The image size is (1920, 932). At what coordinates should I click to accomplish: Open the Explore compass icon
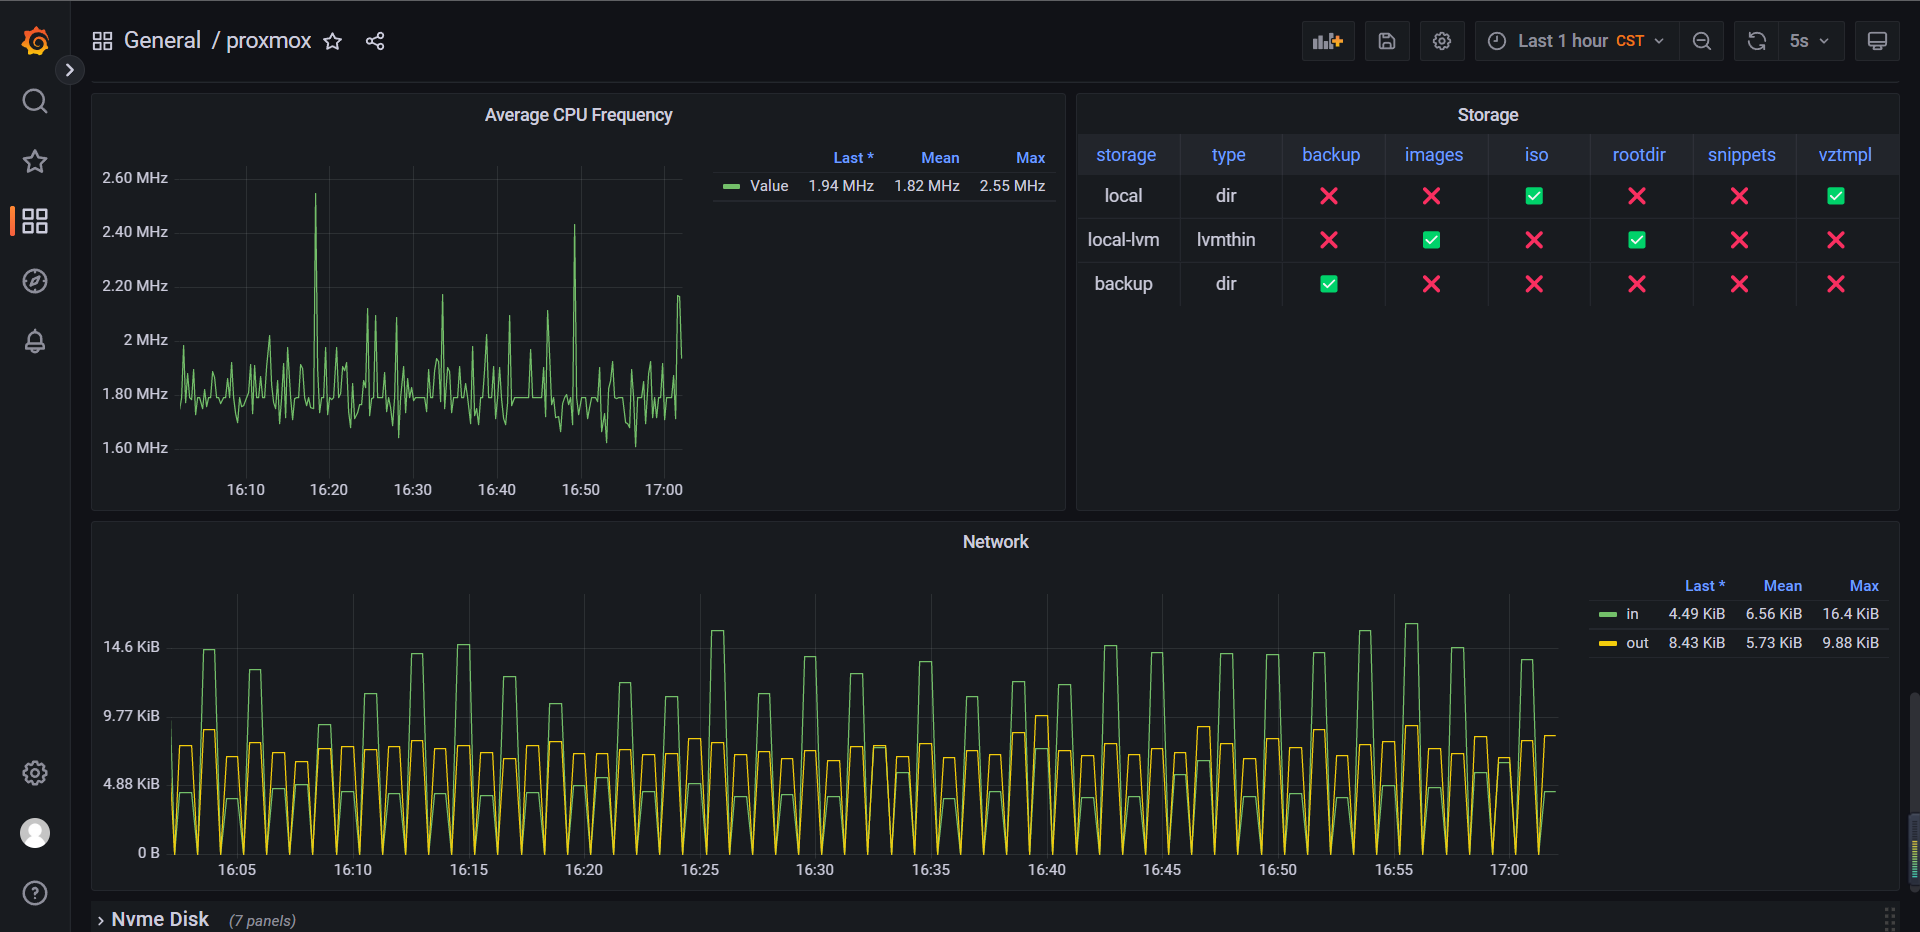pyautogui.click(x=35, y=281)
